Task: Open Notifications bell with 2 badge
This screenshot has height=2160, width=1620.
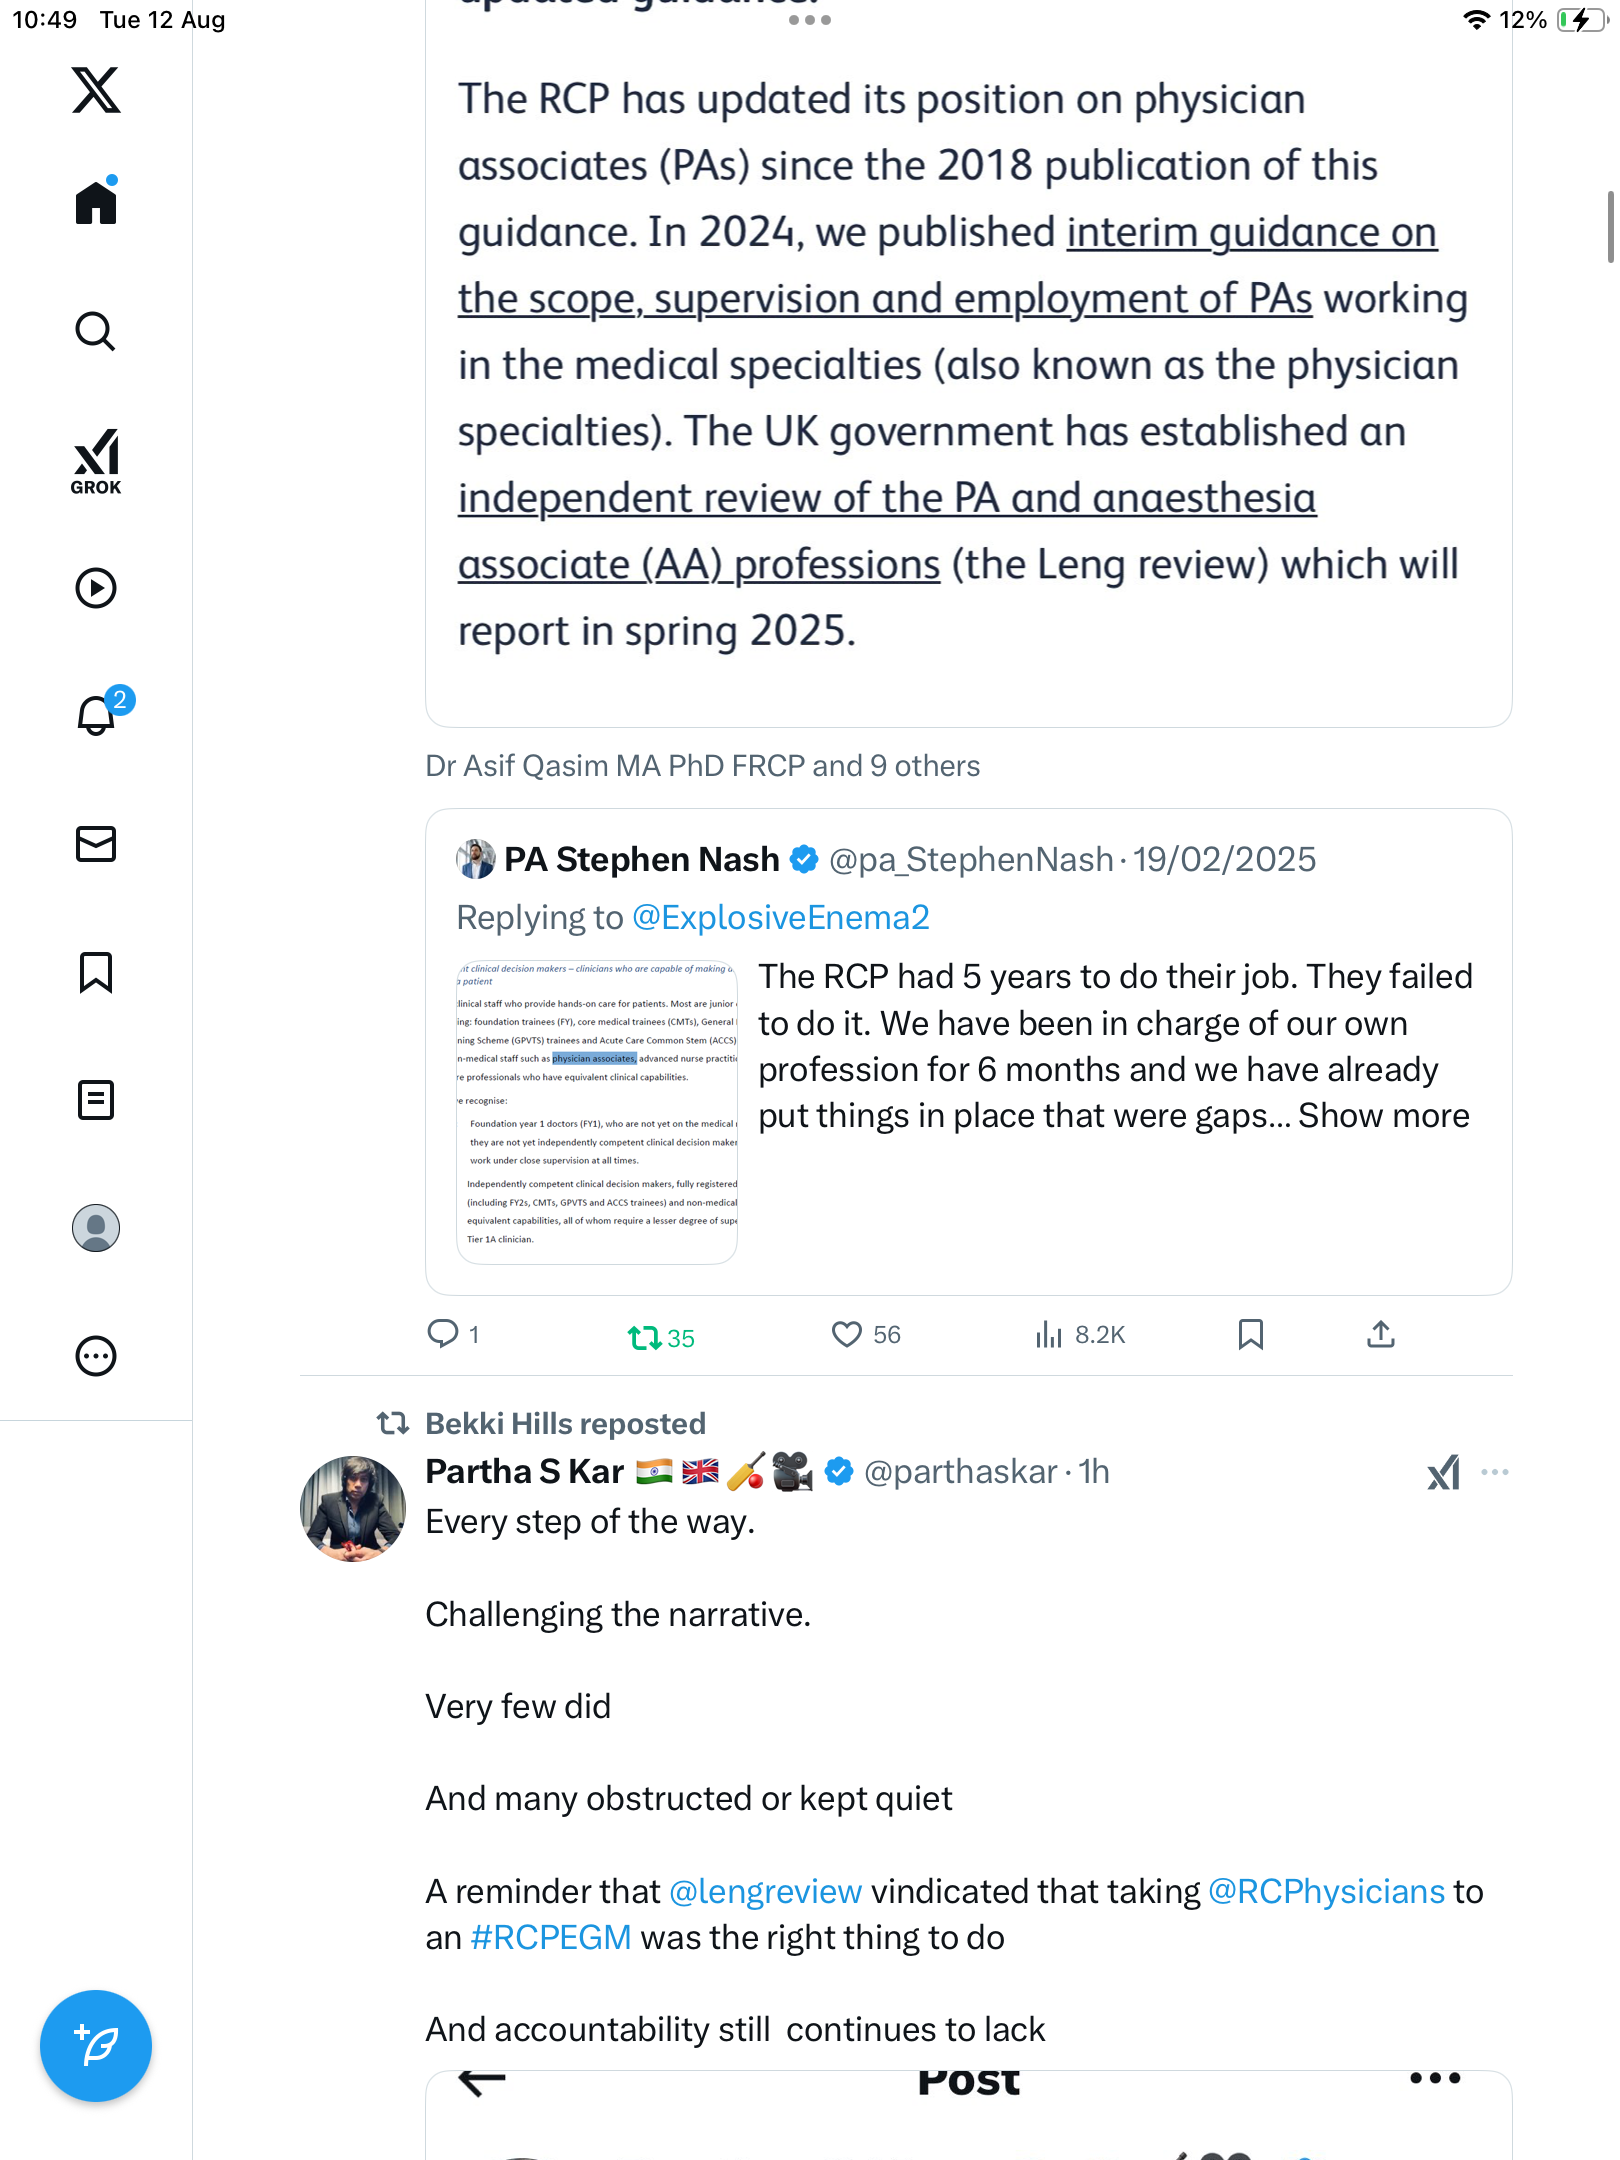Action: pyautogui.click(x=96, y=716)
